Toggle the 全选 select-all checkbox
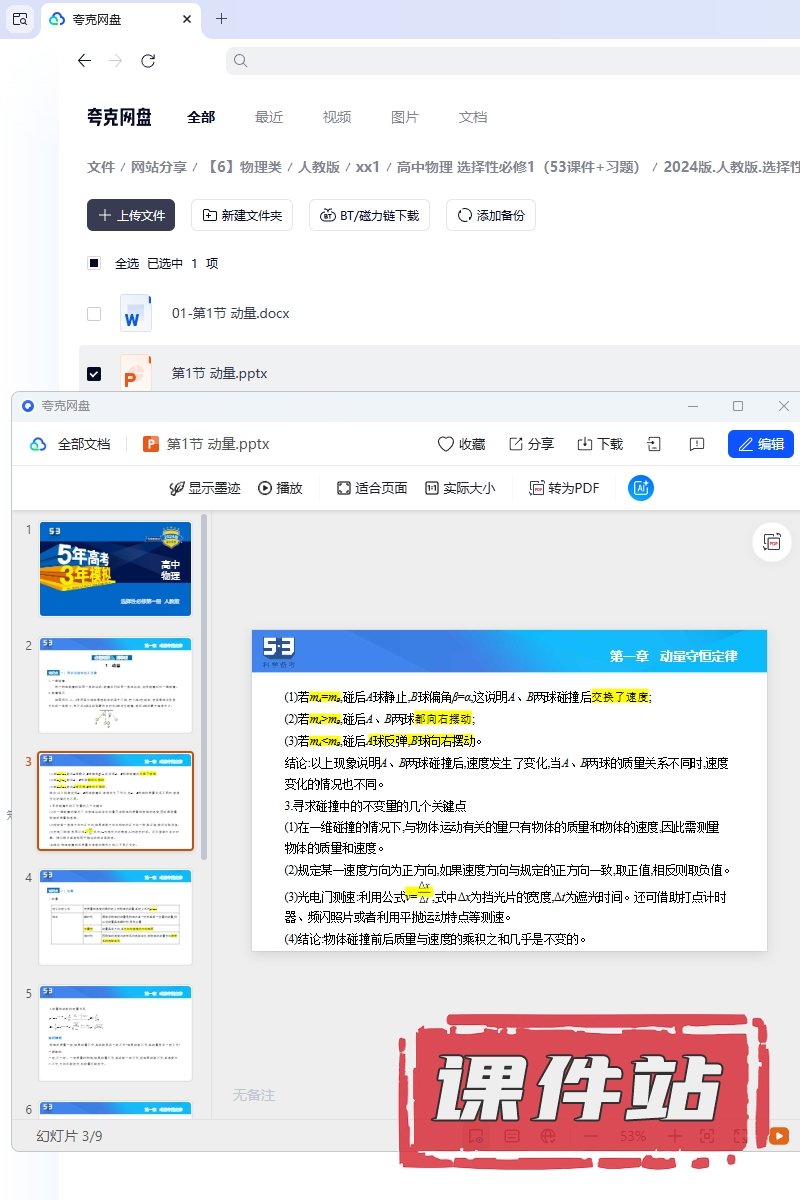 (x=94, y=264)
